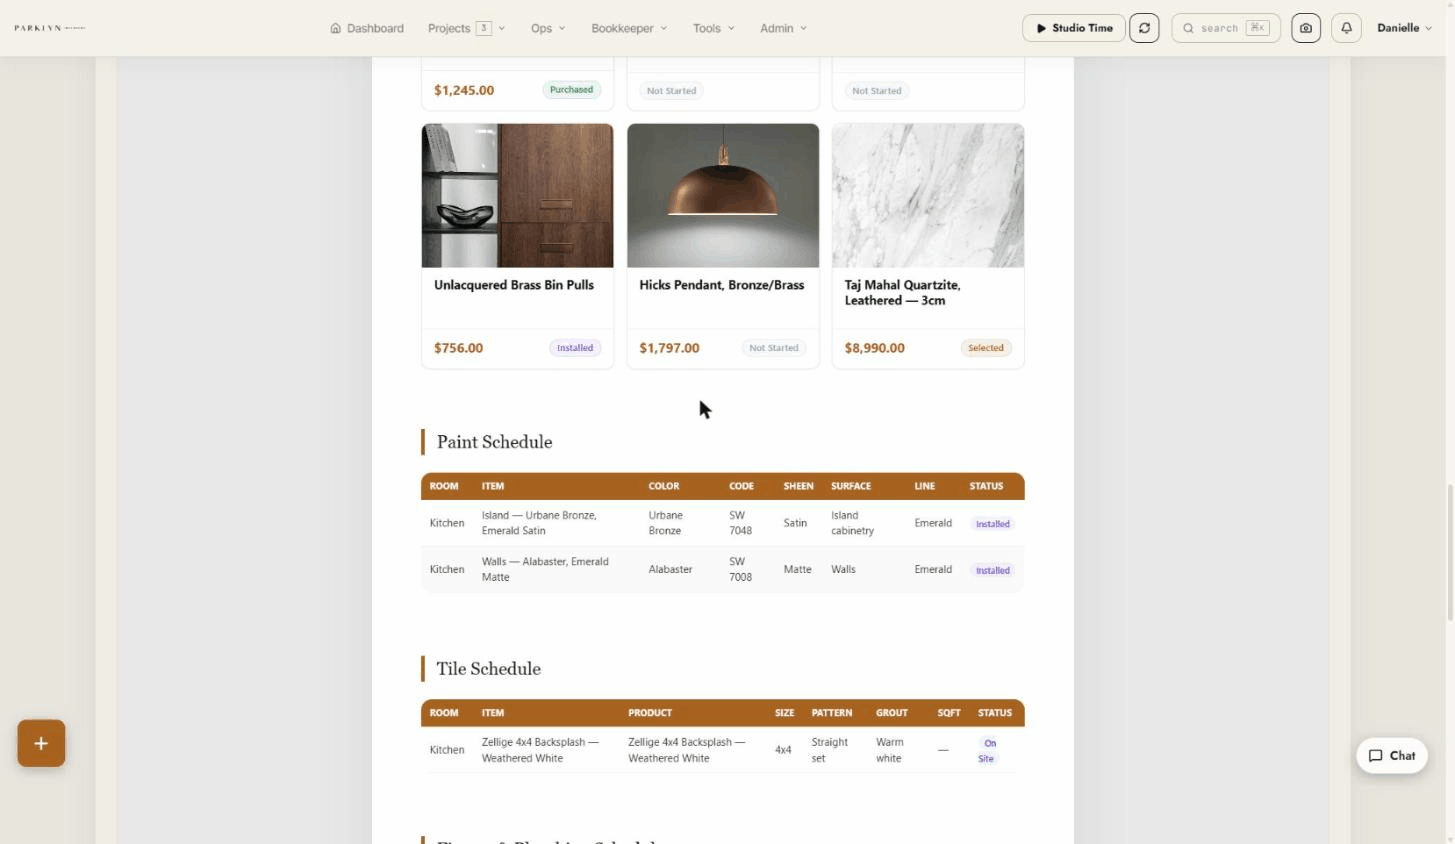Image resolution: width=1455 pixels, height=844 pixels.
Task: Click the Purchased status badge
Action: (x=571, y=90)
